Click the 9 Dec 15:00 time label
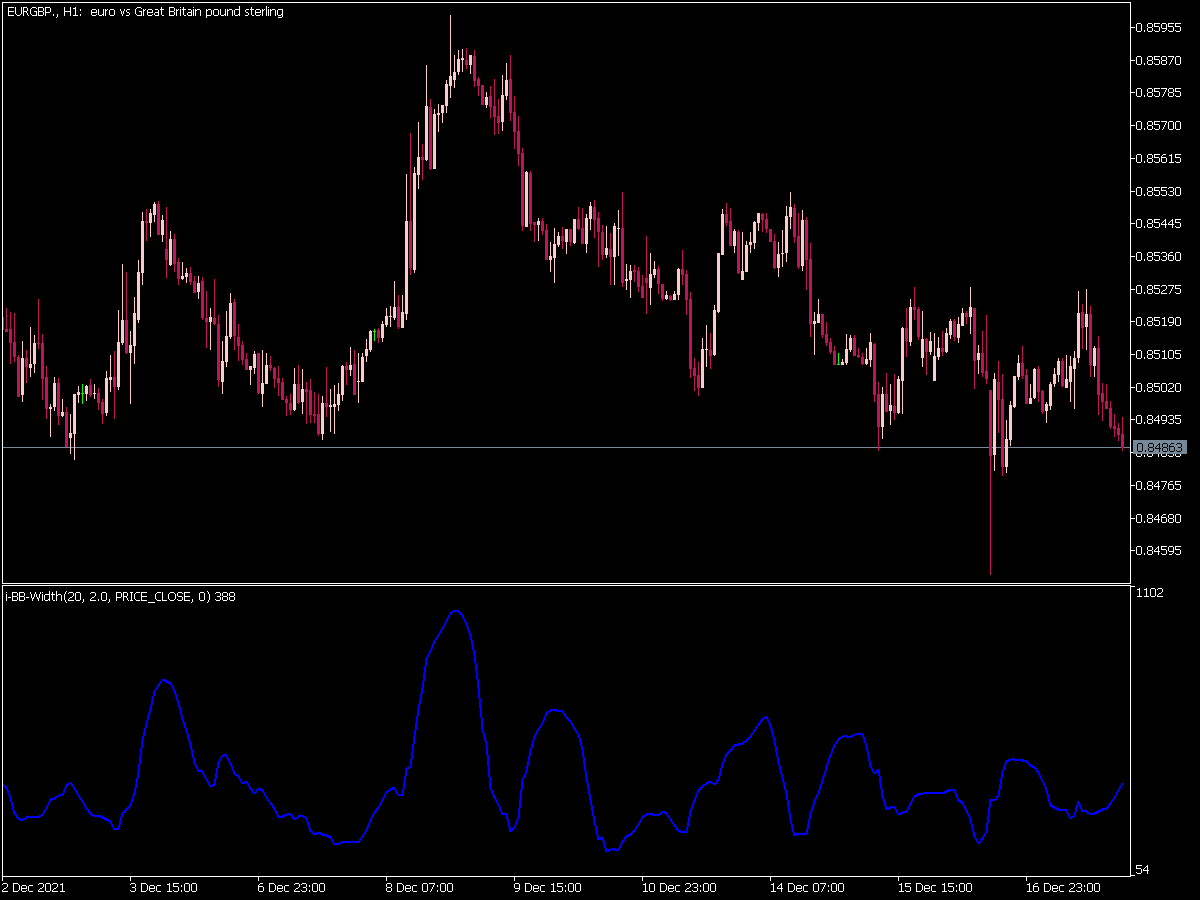 pos(547,887)
